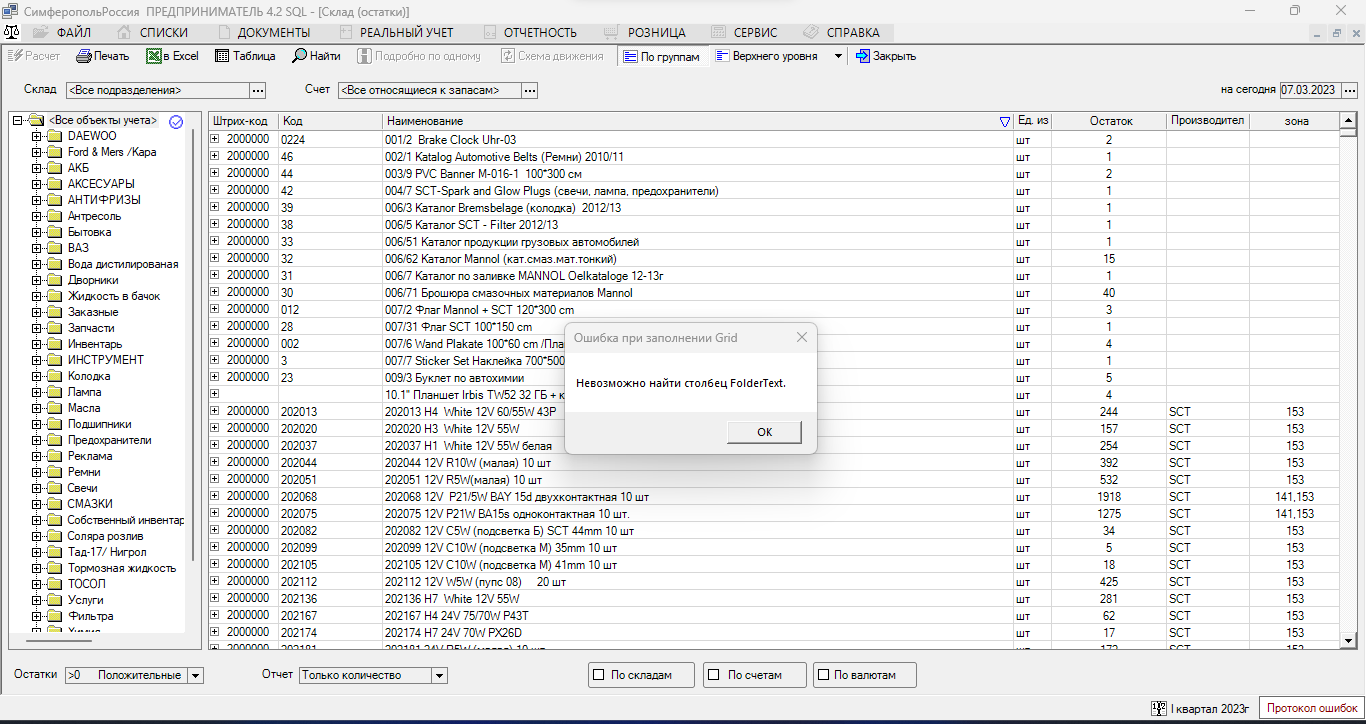Screen dimensions: 1366x724
Task: Click blue checkmark circle beside Все объекты учета
Action: pyautogui.click(x=176, y=122)
